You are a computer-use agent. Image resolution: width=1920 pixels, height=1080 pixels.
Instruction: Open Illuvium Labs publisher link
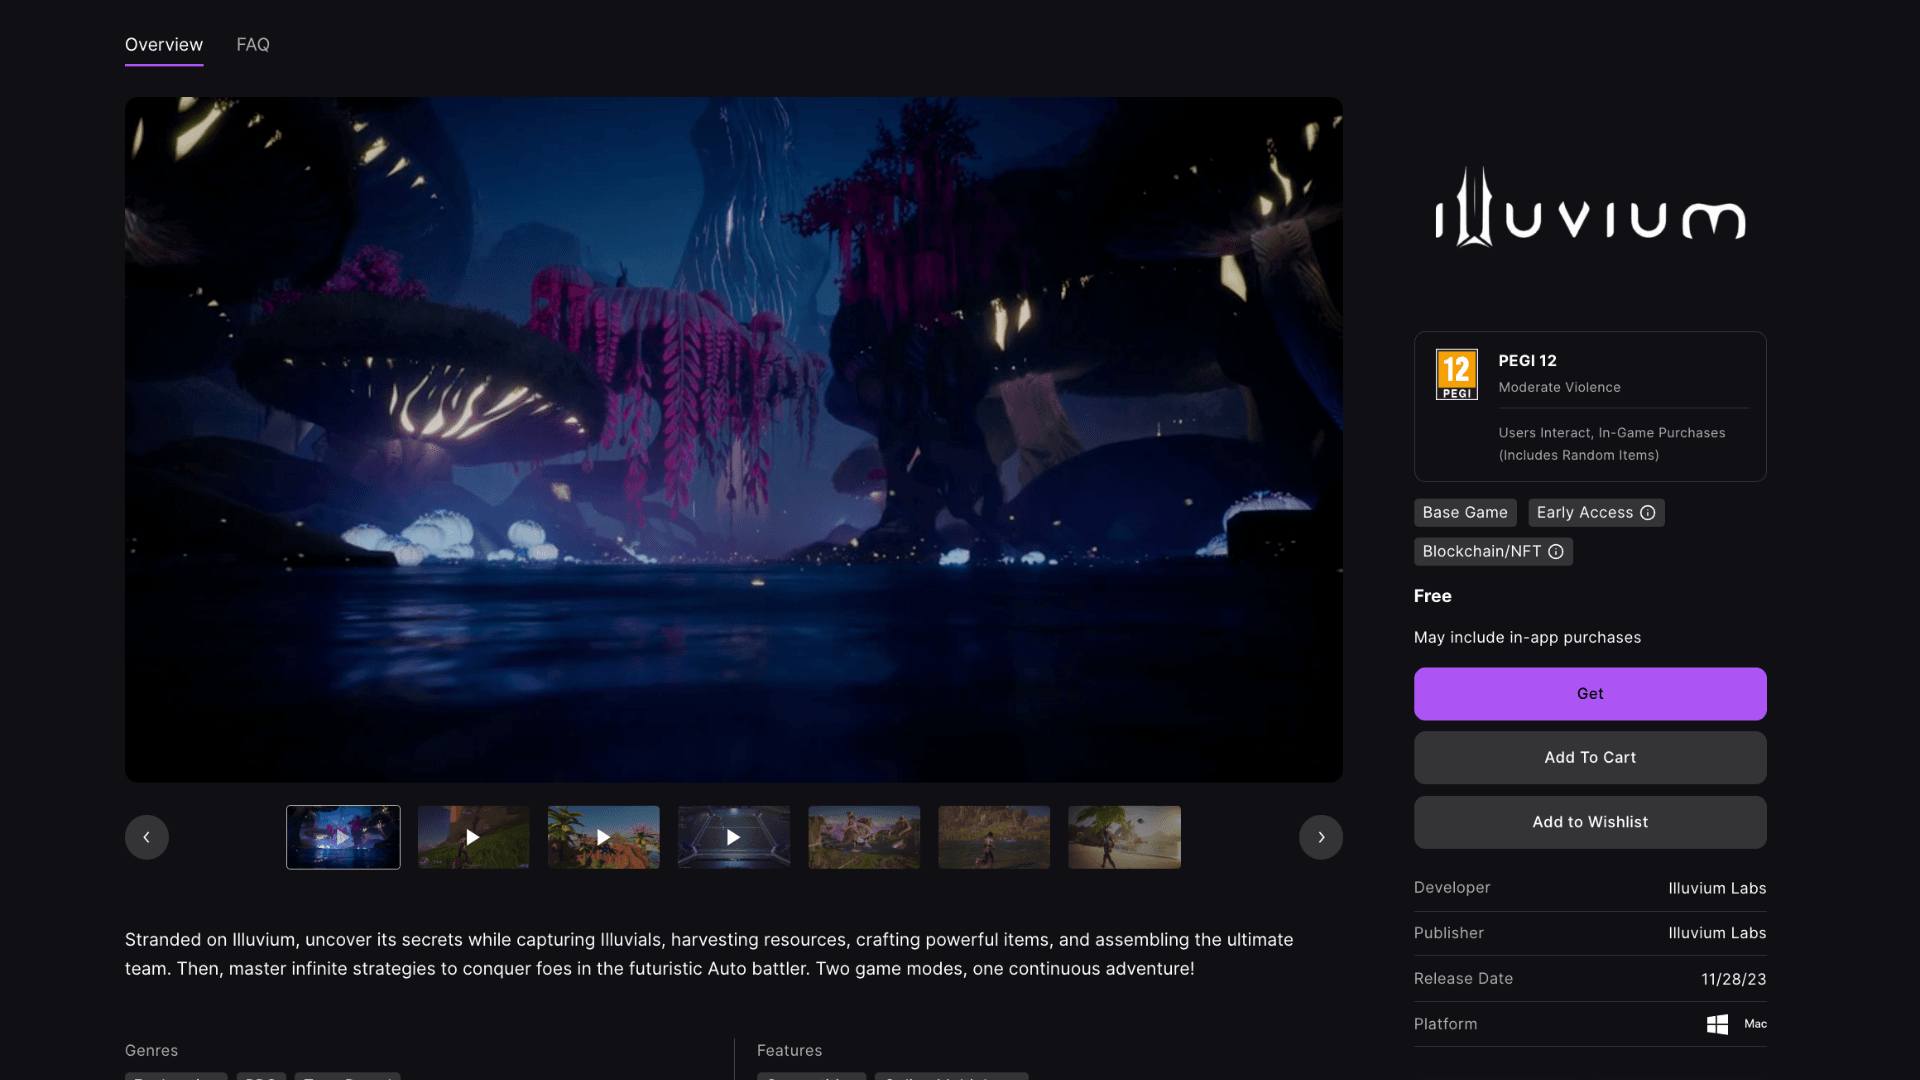tap(1716, 933)
